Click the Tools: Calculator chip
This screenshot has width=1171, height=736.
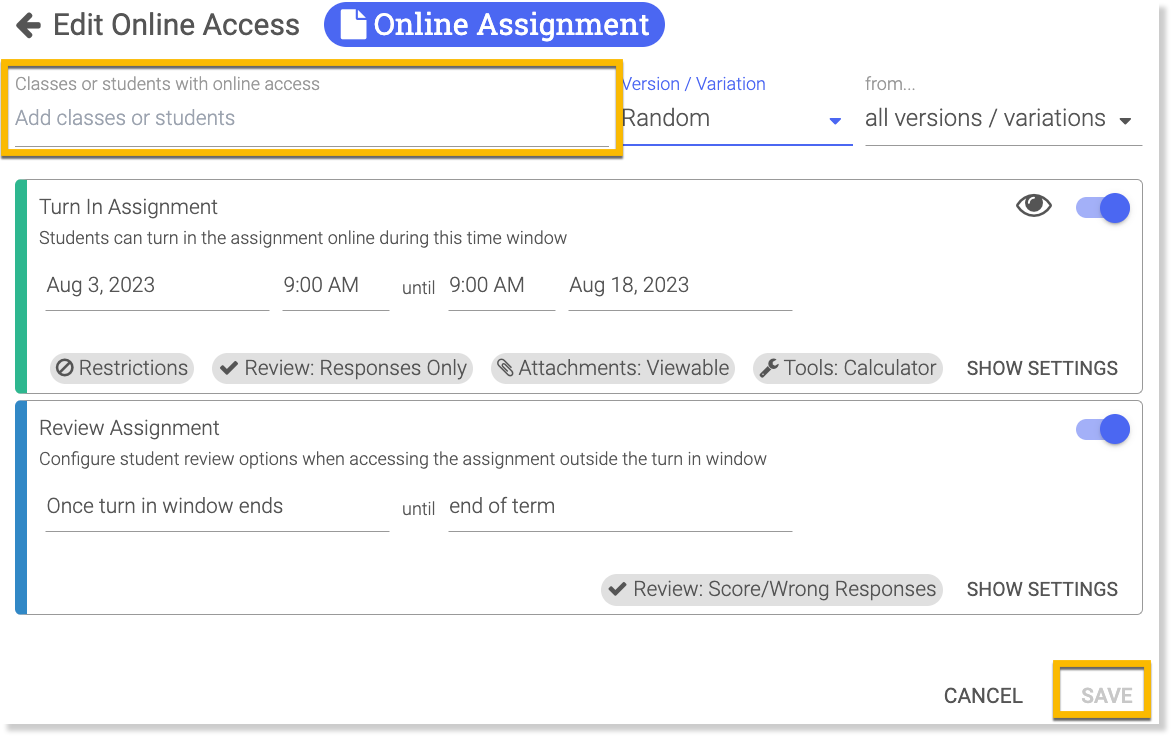click(x=848, y=368)
